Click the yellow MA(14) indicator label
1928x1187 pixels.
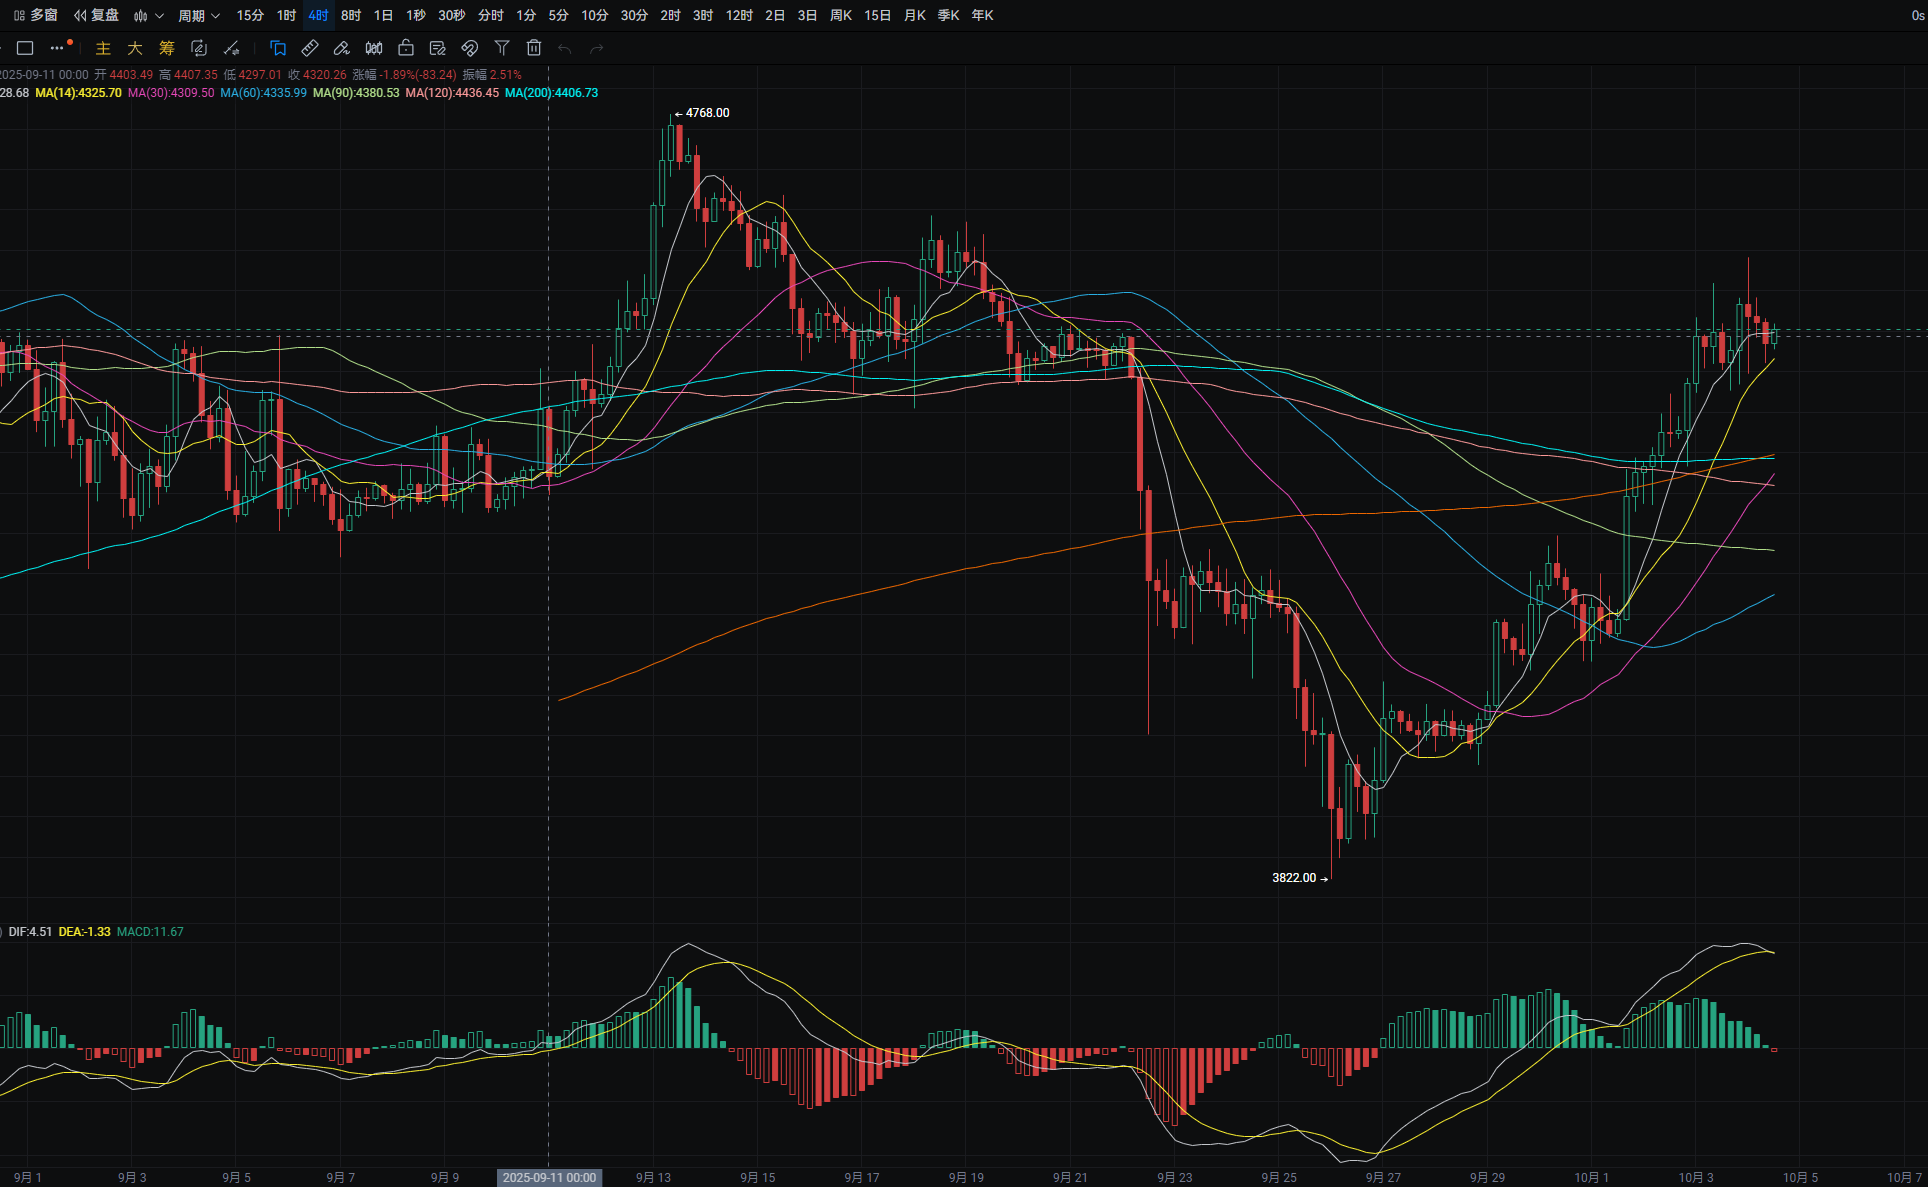(x=78, y=93)
